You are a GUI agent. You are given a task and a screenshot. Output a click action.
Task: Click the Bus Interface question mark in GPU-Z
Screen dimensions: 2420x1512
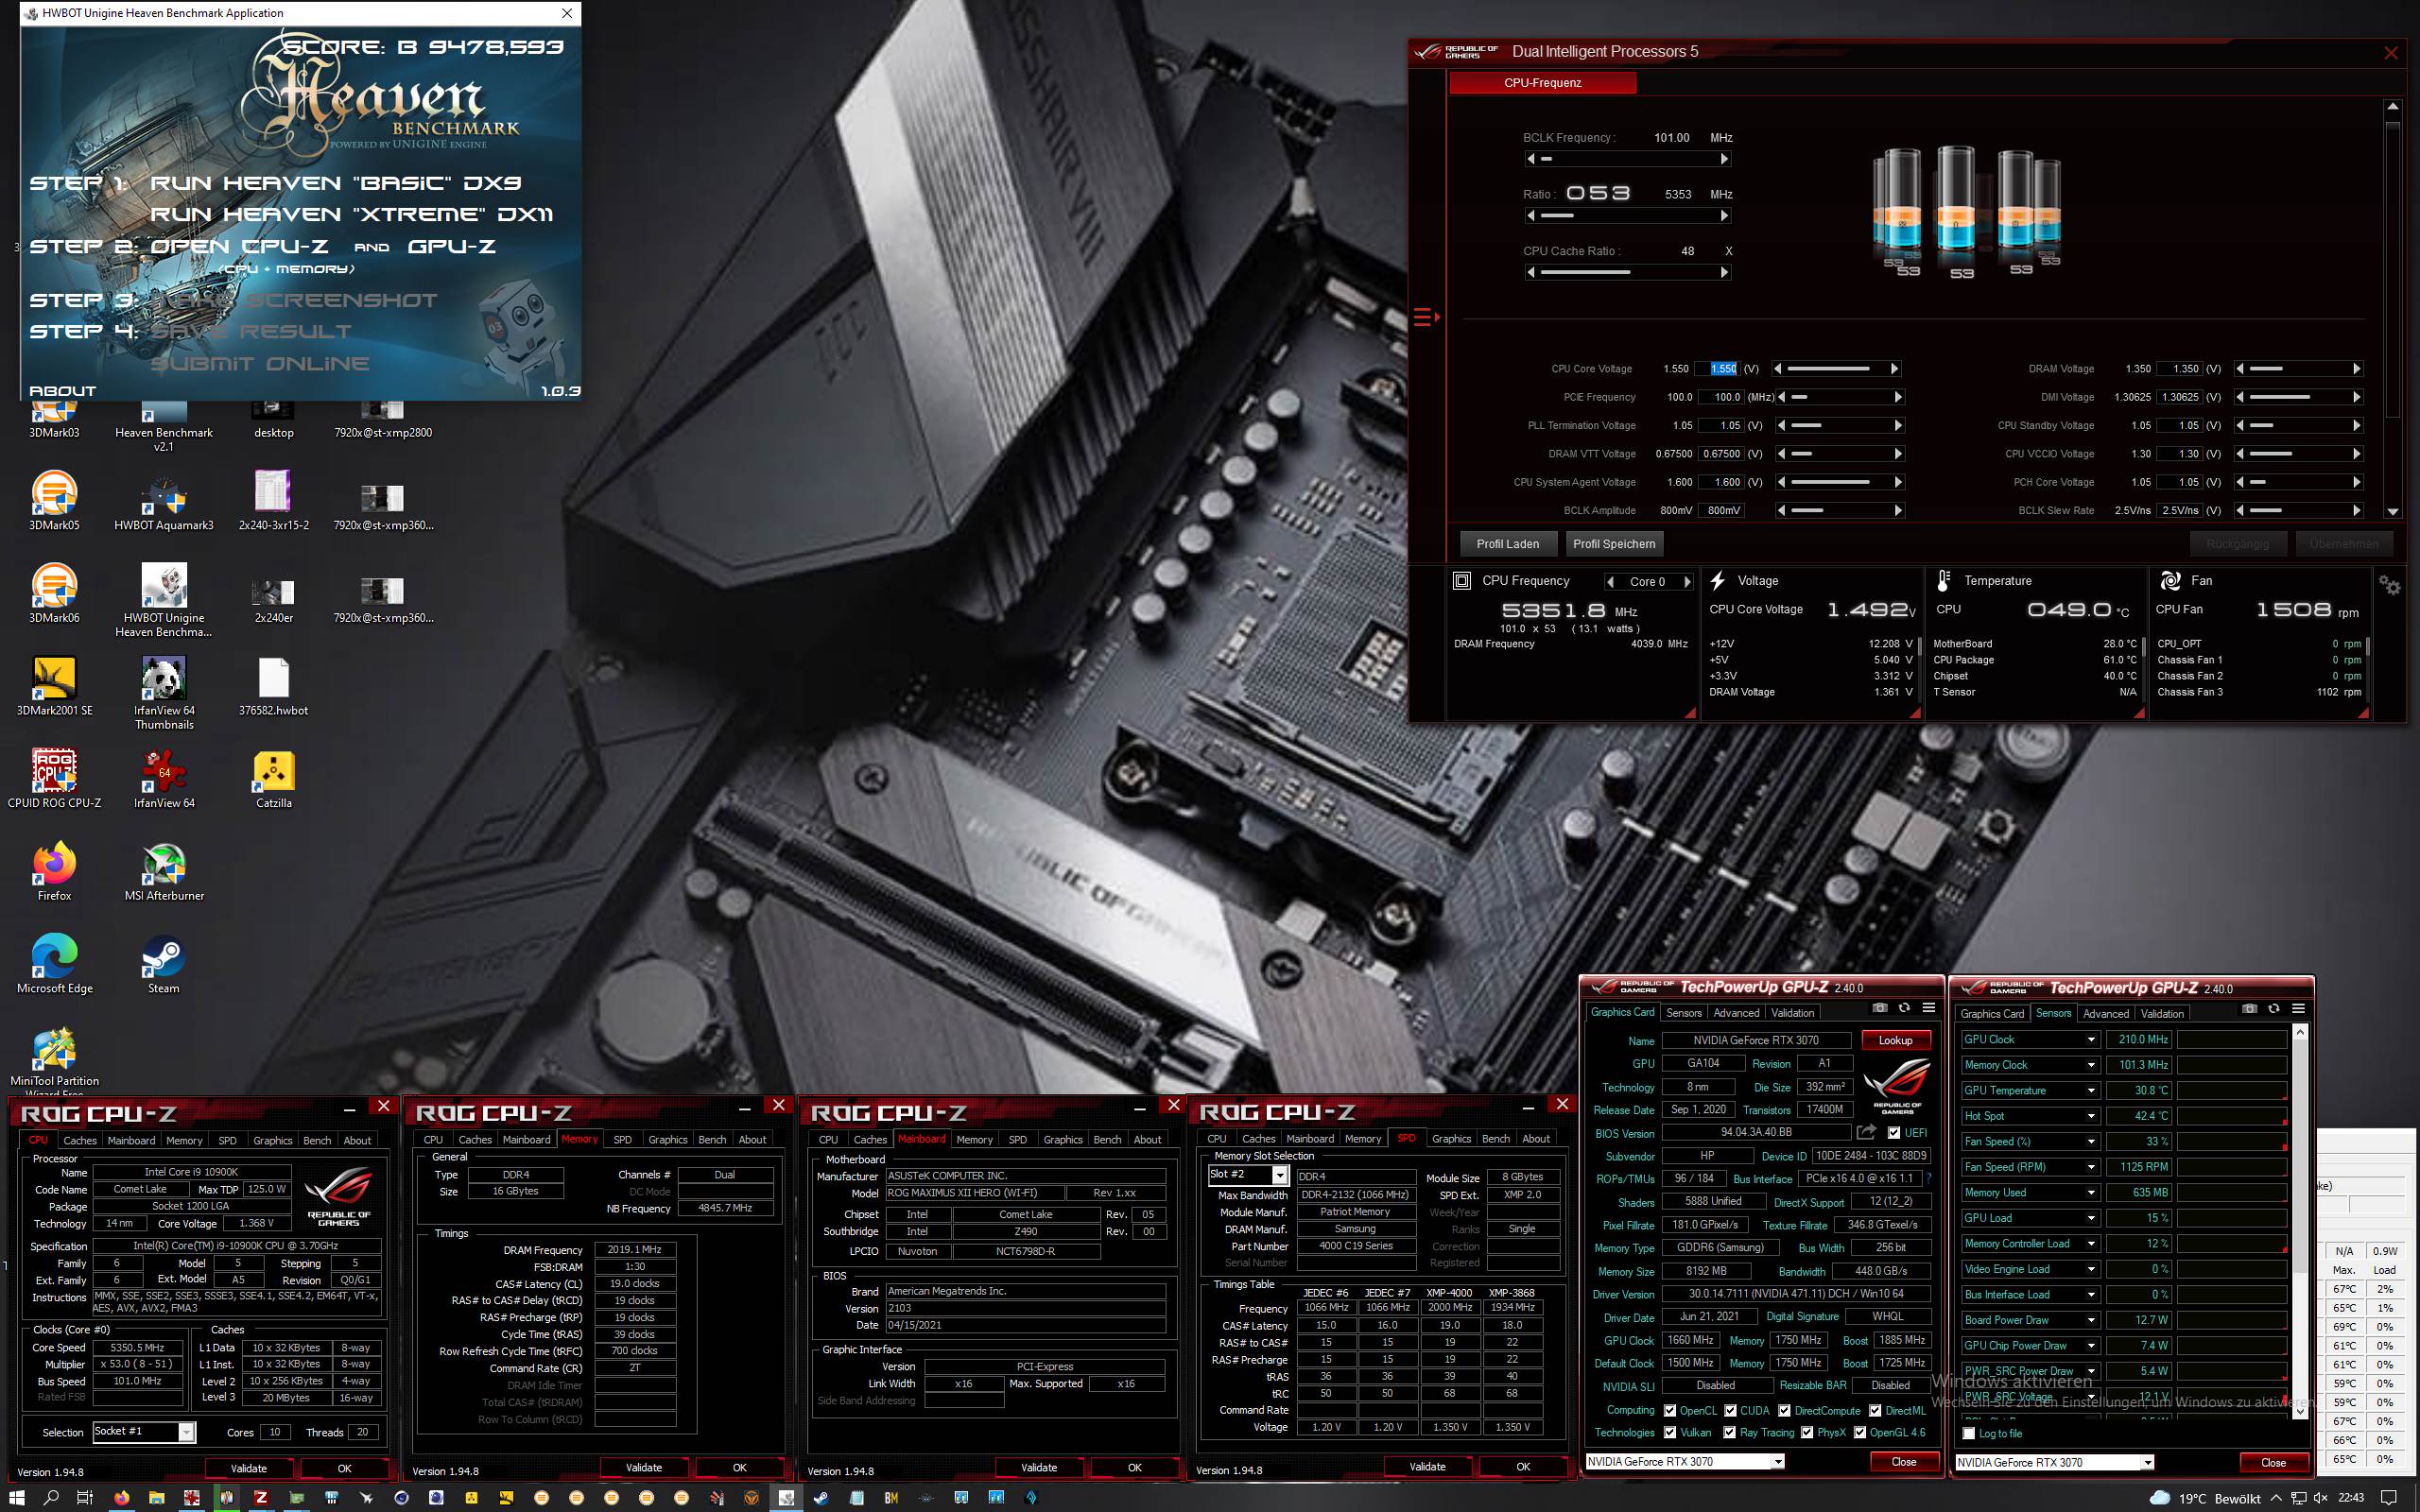pyautogui.click(x=1929, y=1178)
